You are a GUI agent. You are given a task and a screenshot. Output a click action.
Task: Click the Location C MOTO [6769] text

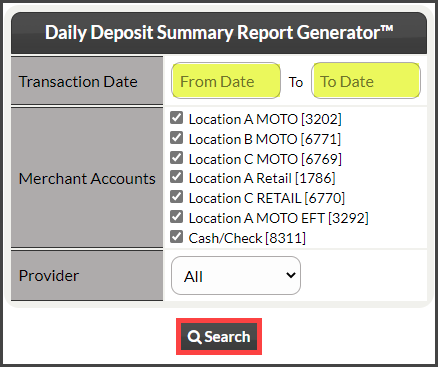265,159
